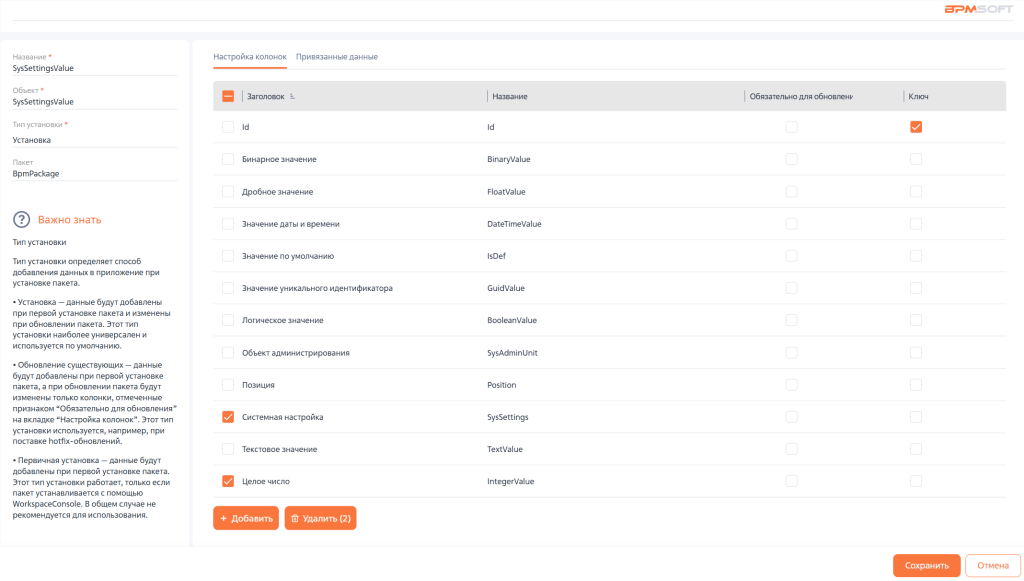
Task: Open the Пакет selection field
Action: coord(94,173)
